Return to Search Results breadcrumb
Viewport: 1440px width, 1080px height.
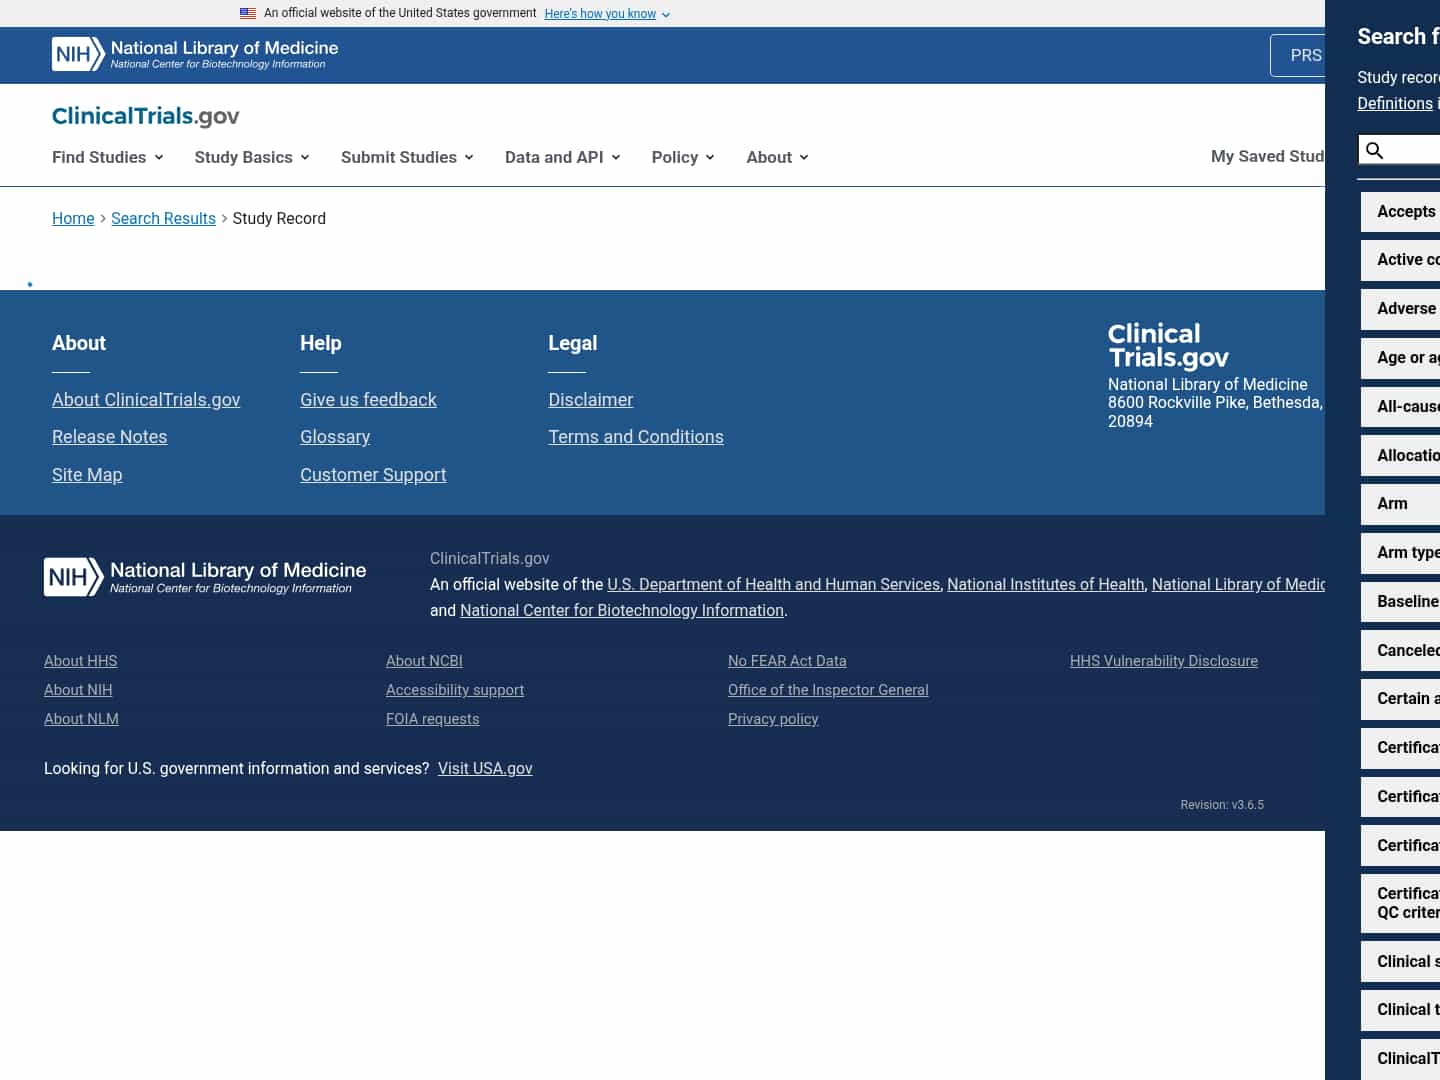coord(163,218)
